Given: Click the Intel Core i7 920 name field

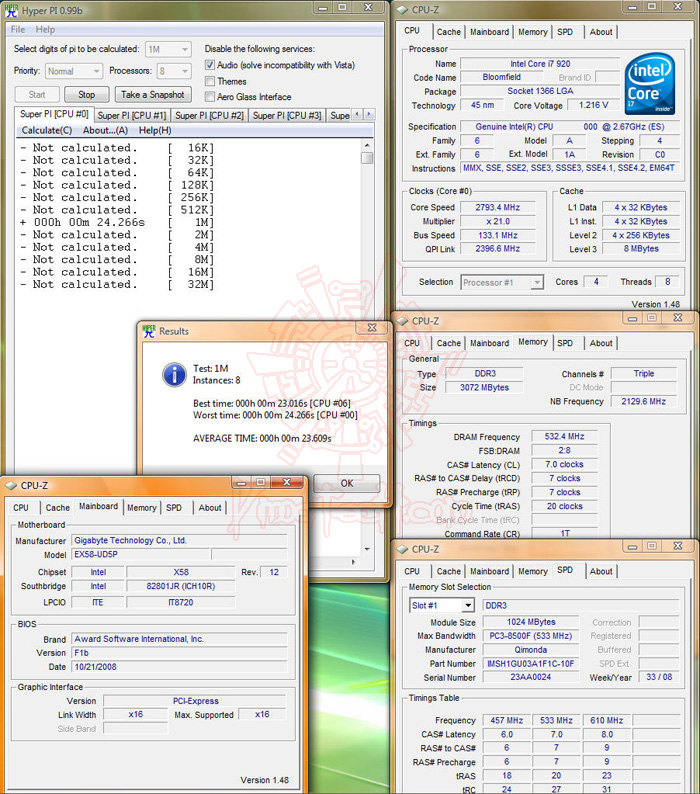Looking at the screenshot, I should tap(540, 64).
